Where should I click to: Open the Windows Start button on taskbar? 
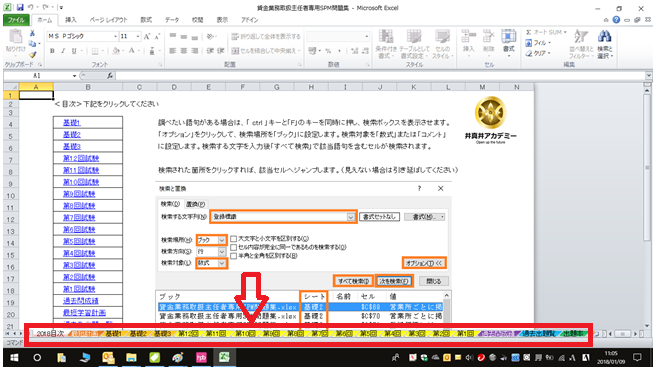coord(14,357)
